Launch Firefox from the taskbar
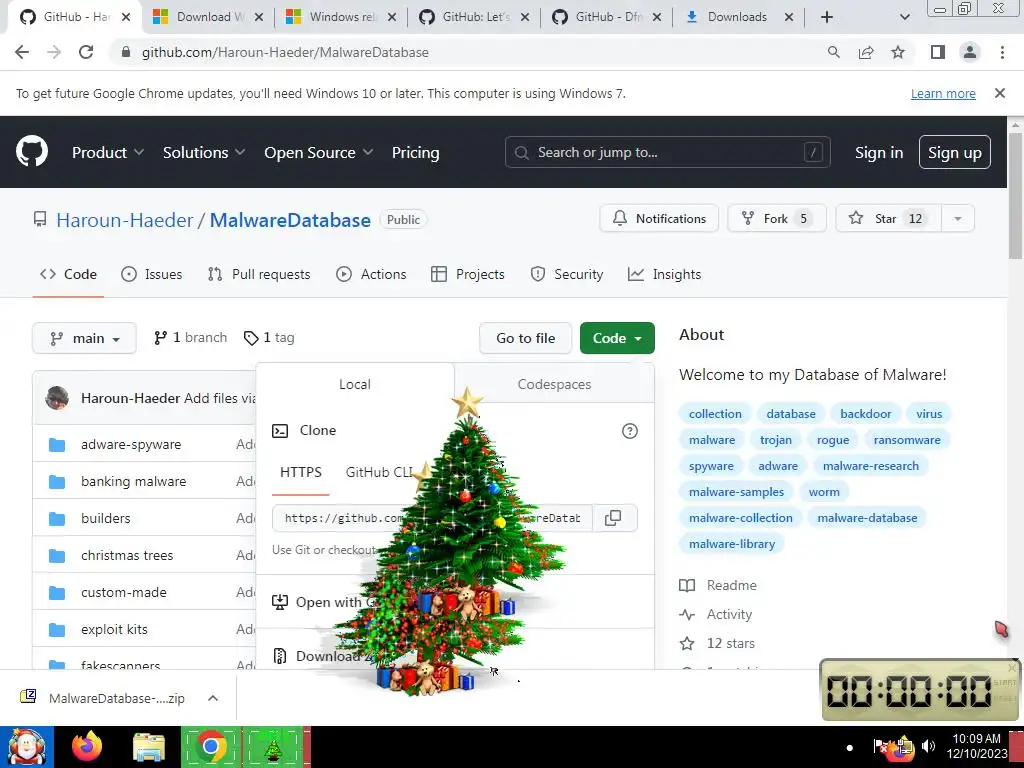 (87, 746)
